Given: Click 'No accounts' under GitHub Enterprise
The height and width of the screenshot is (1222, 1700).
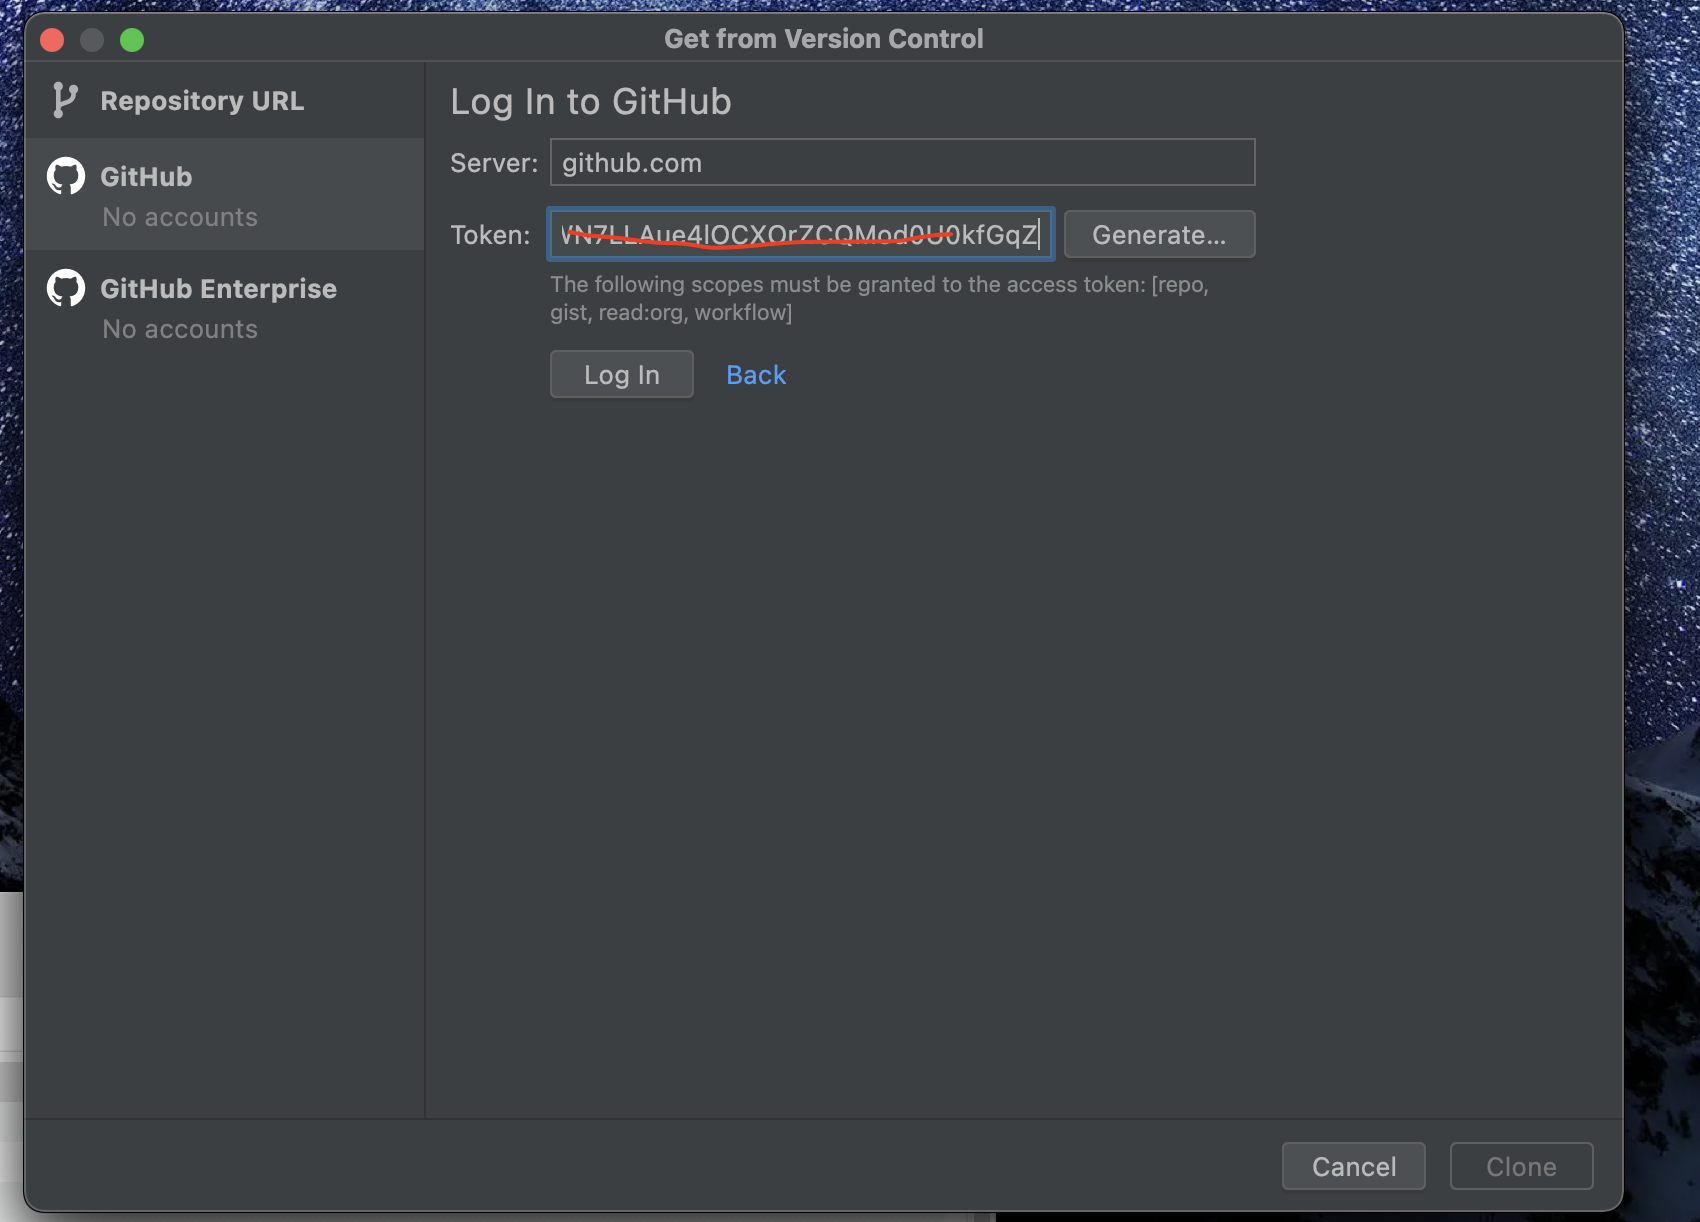Looking at the screenshot, I should (x=180, y=329).
